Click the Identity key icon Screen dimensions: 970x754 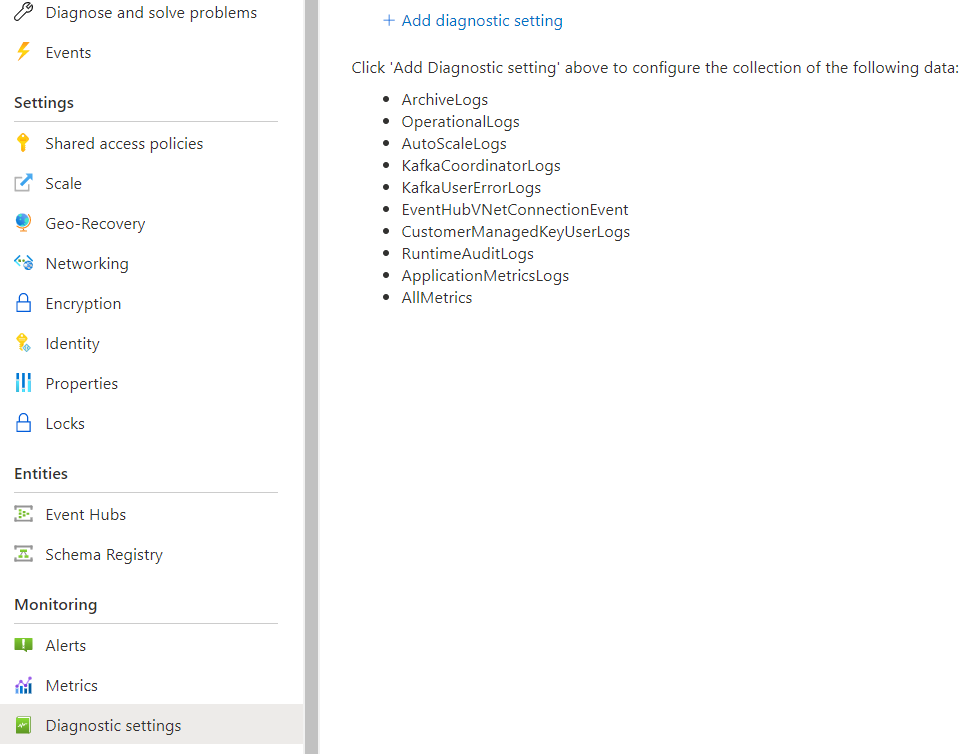click(x=24, y=344)
